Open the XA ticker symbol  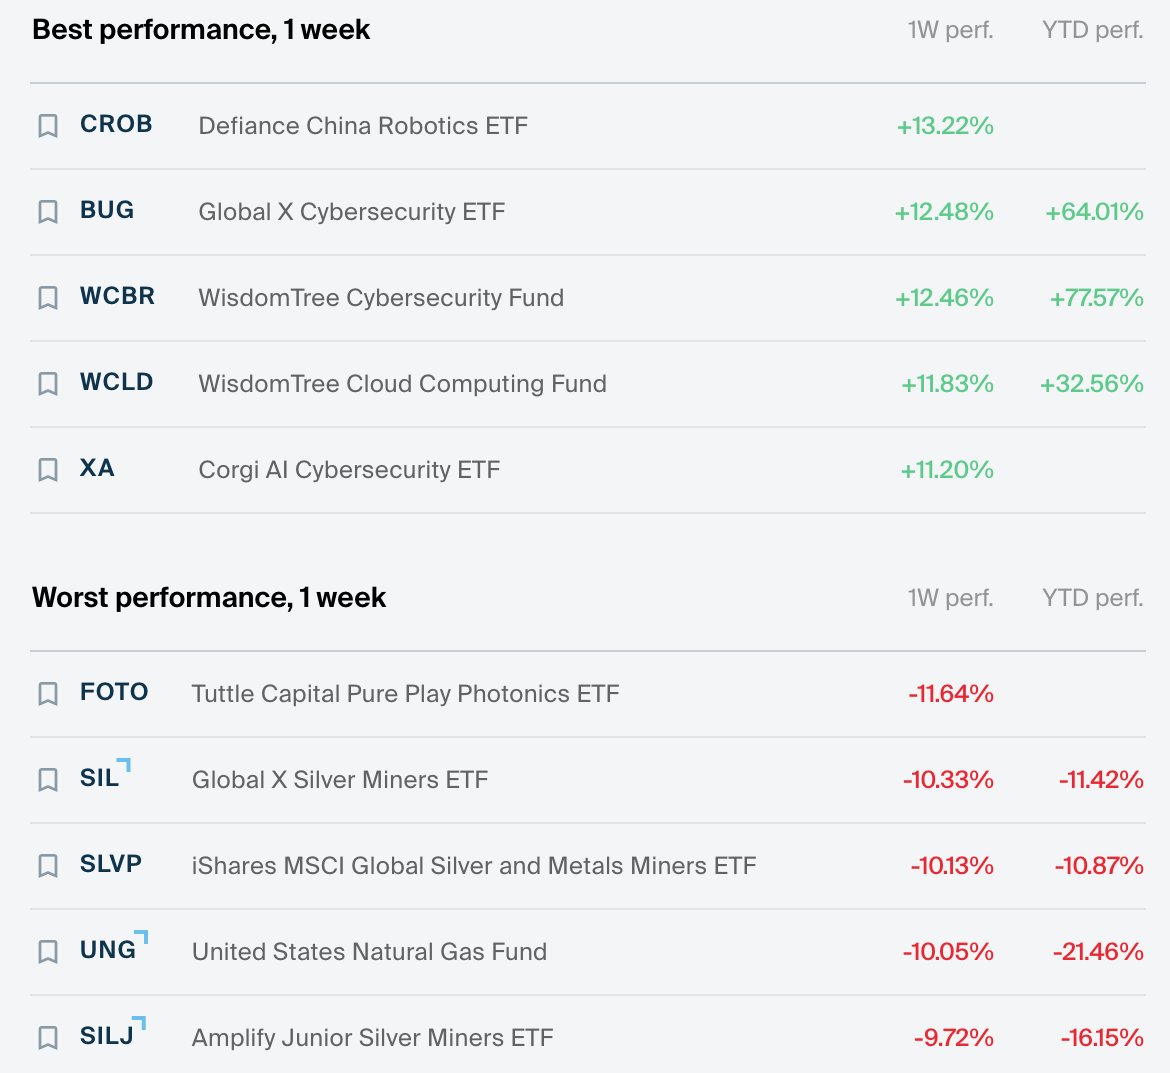[x=97, y=468]
